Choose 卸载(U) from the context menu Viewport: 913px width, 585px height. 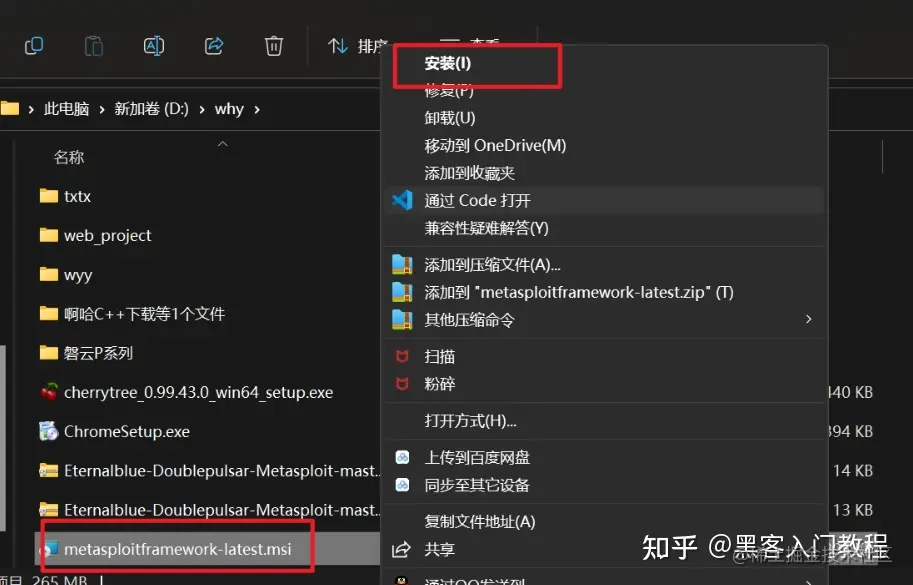coord(450,118)
